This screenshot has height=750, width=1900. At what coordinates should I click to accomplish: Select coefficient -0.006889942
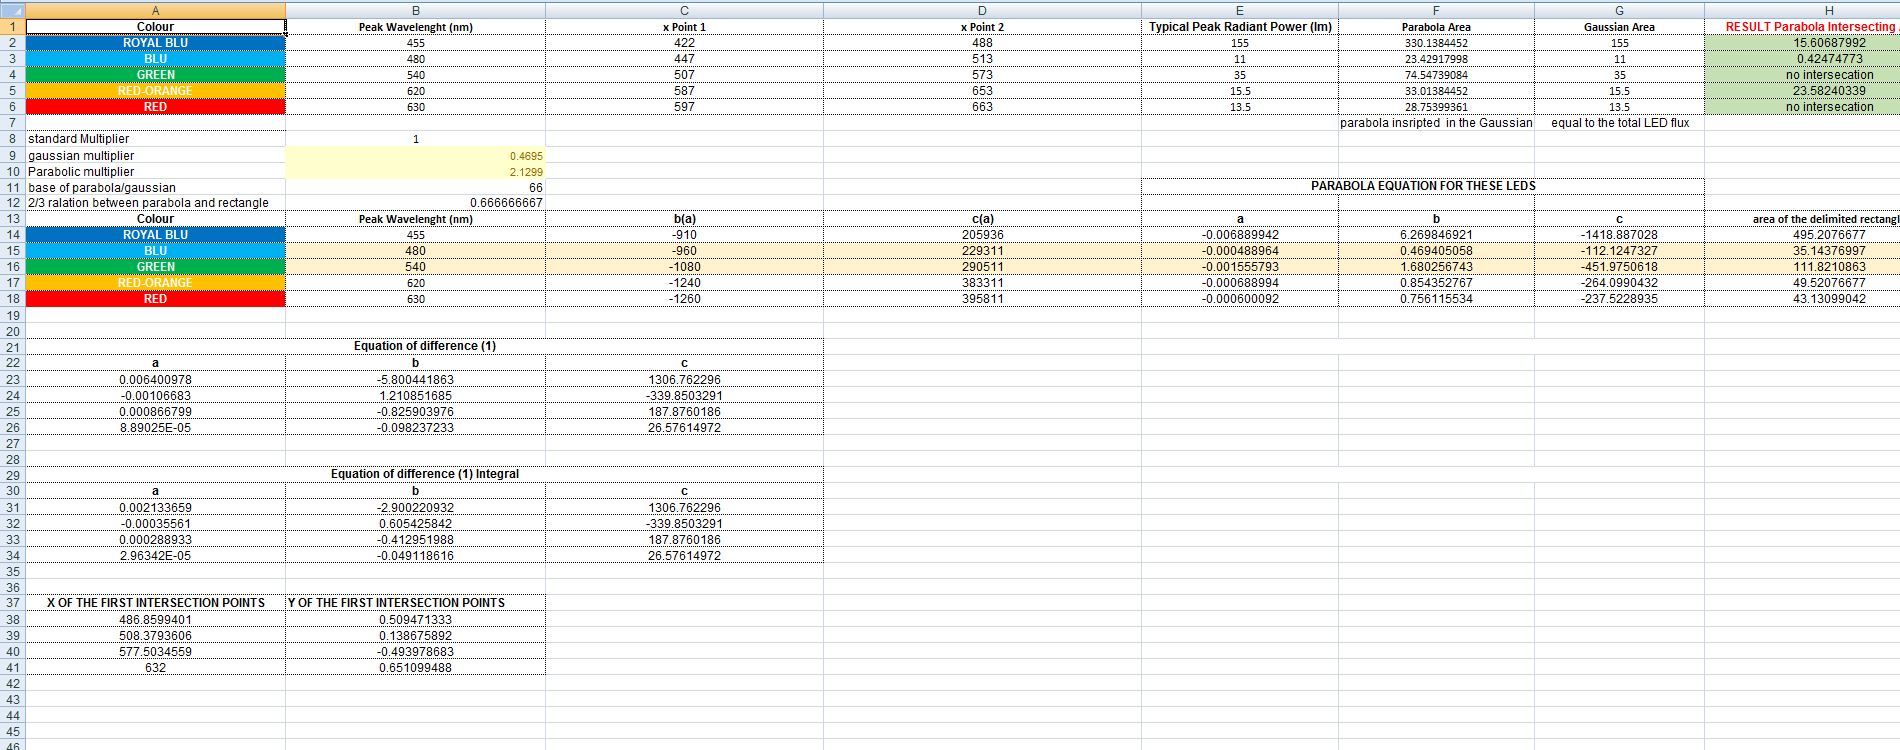[1240, 235]
